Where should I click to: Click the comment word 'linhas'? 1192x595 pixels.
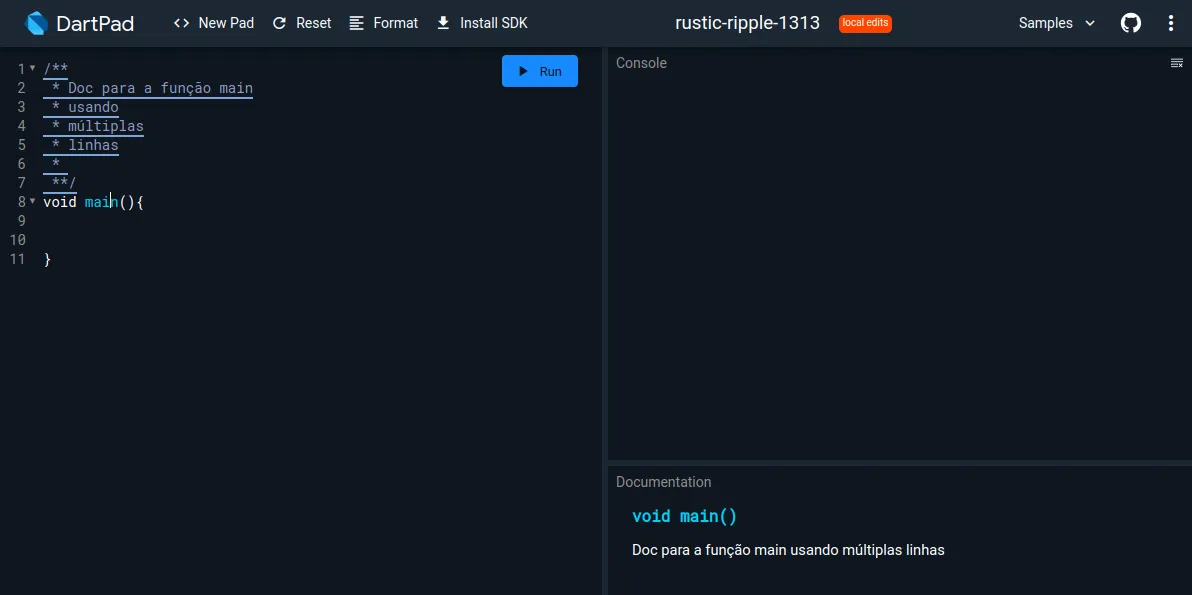tap(94, 145)
